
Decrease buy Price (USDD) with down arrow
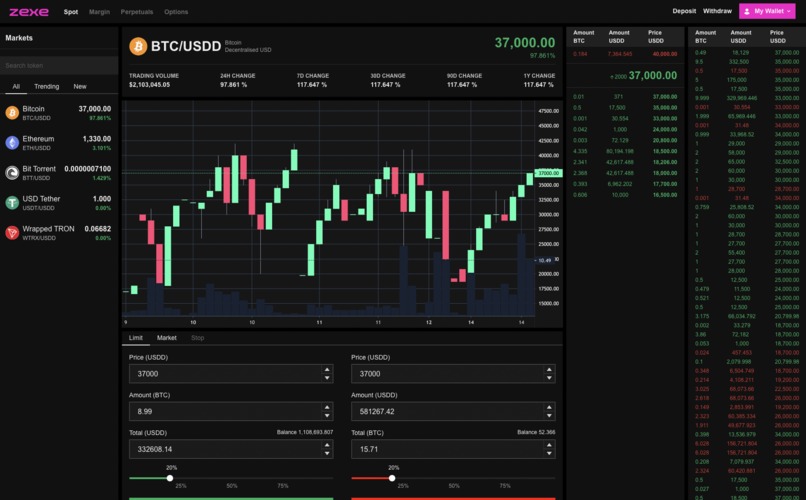[327, 378]
